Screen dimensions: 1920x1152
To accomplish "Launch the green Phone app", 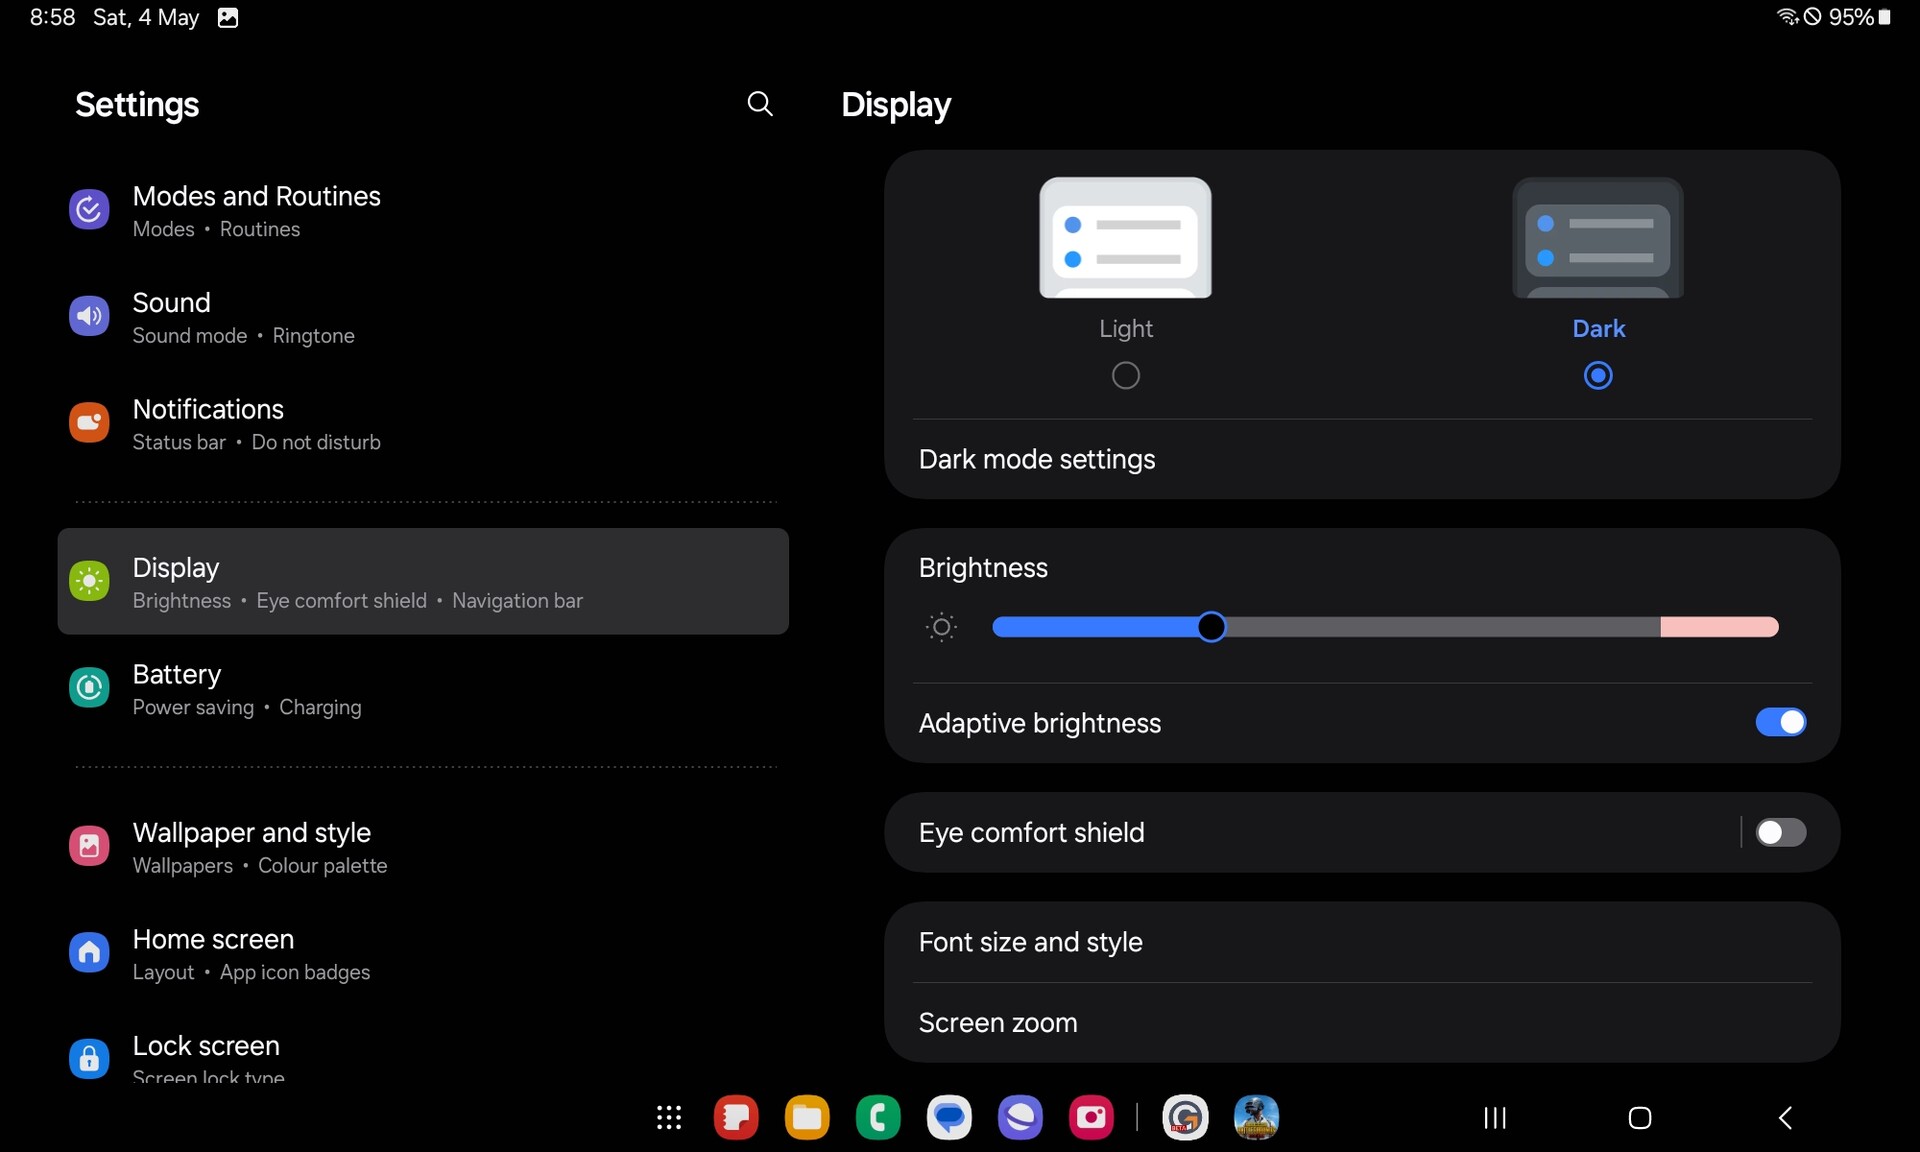I will point(878,1118).
